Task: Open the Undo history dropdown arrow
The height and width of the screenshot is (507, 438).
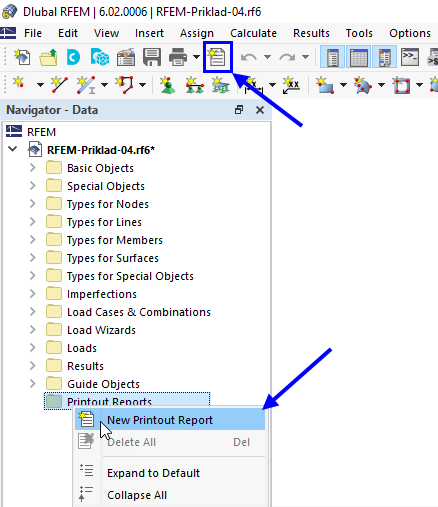Action: [267, 57]
